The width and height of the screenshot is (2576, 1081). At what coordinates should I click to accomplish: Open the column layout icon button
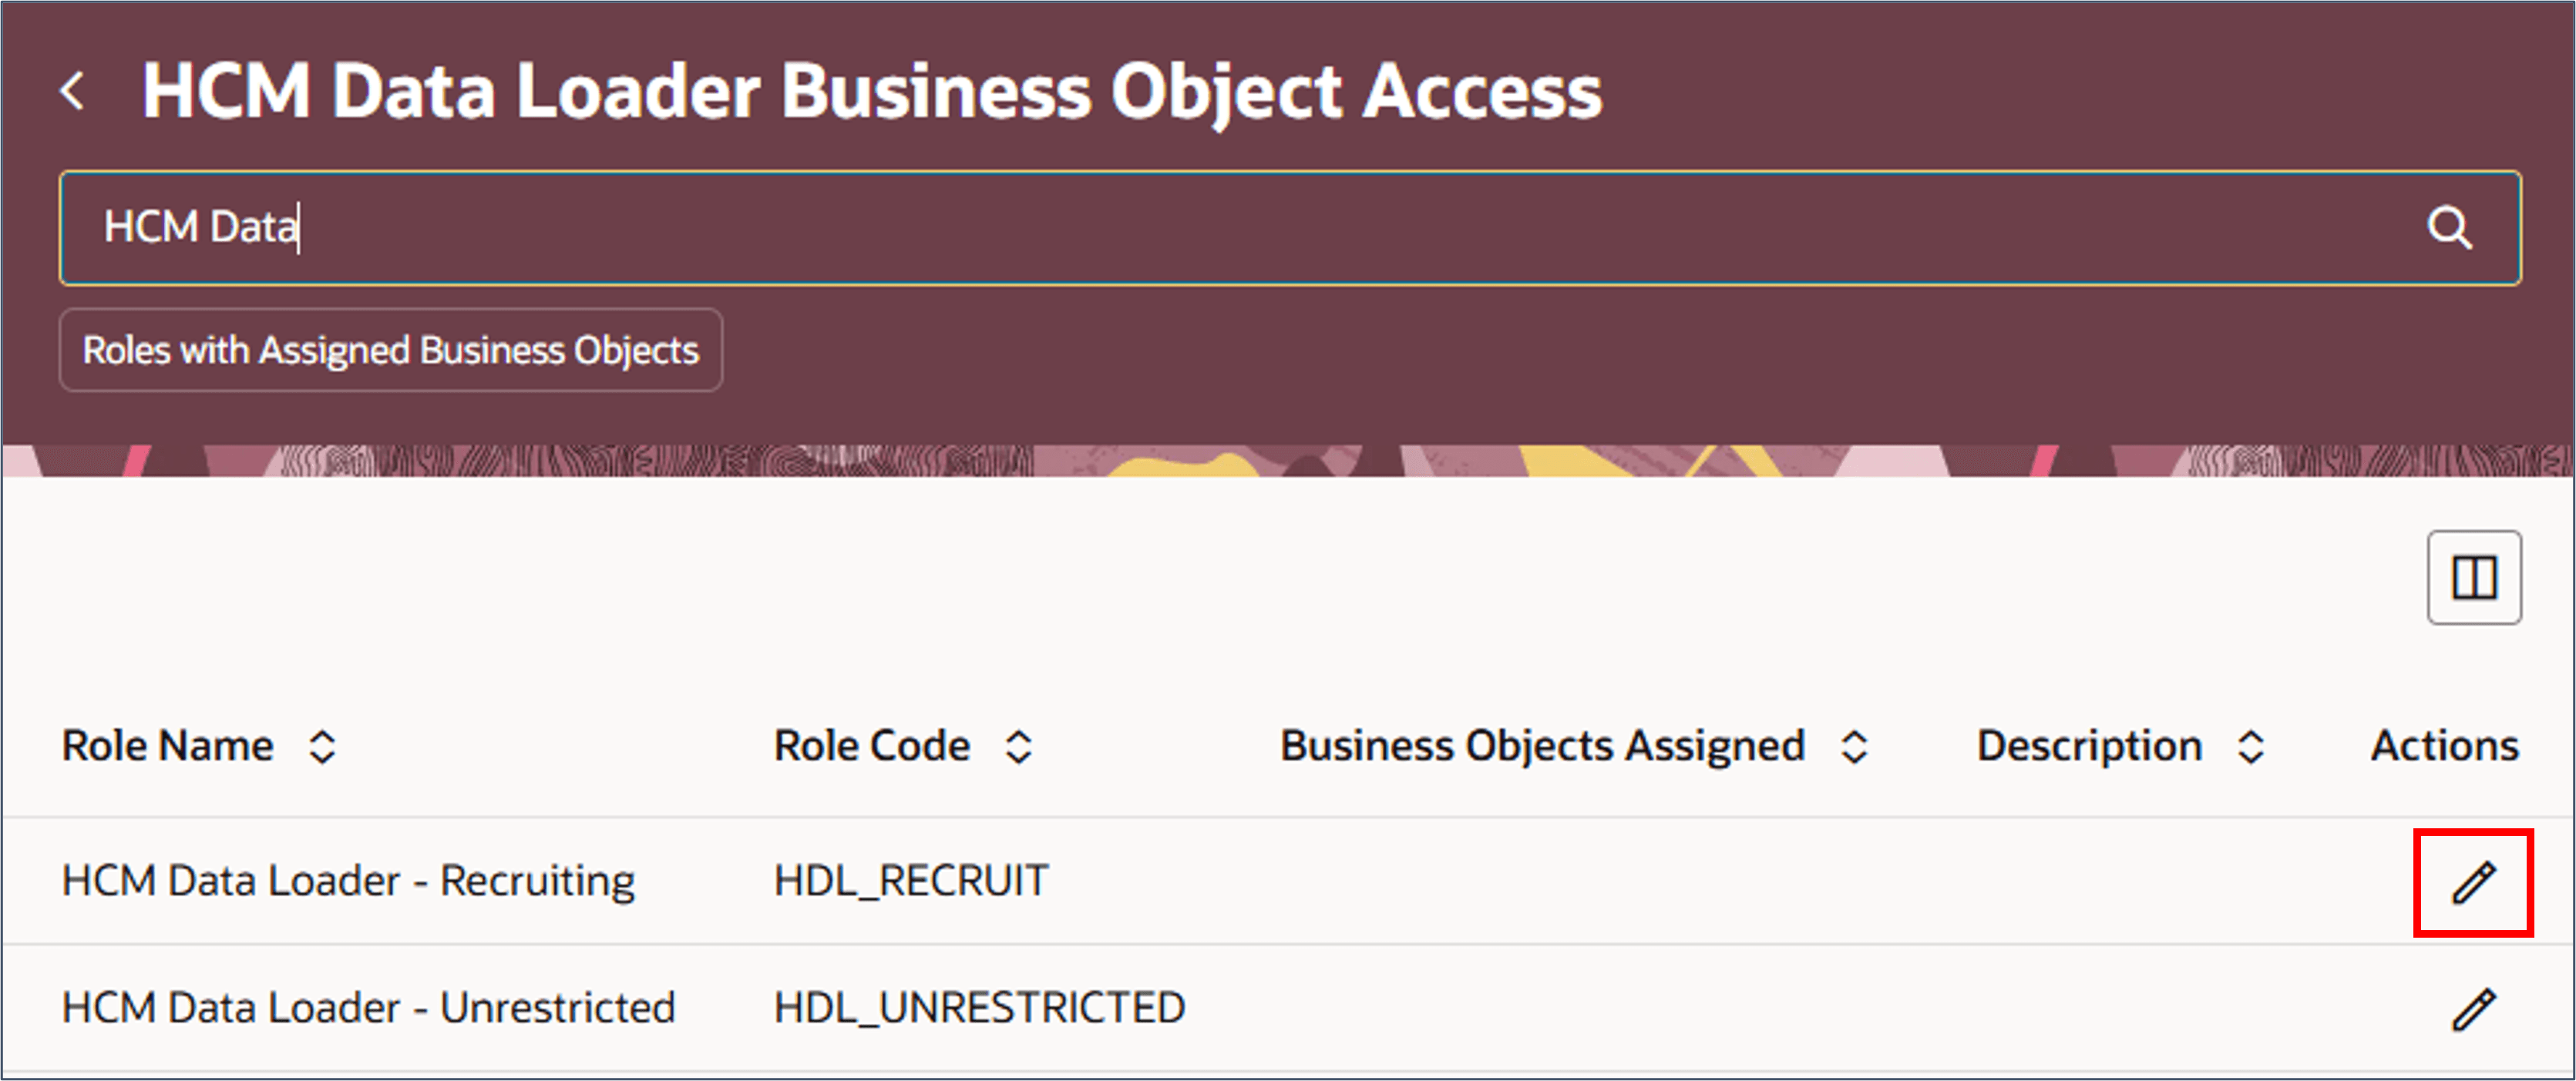pos(2474,577)
